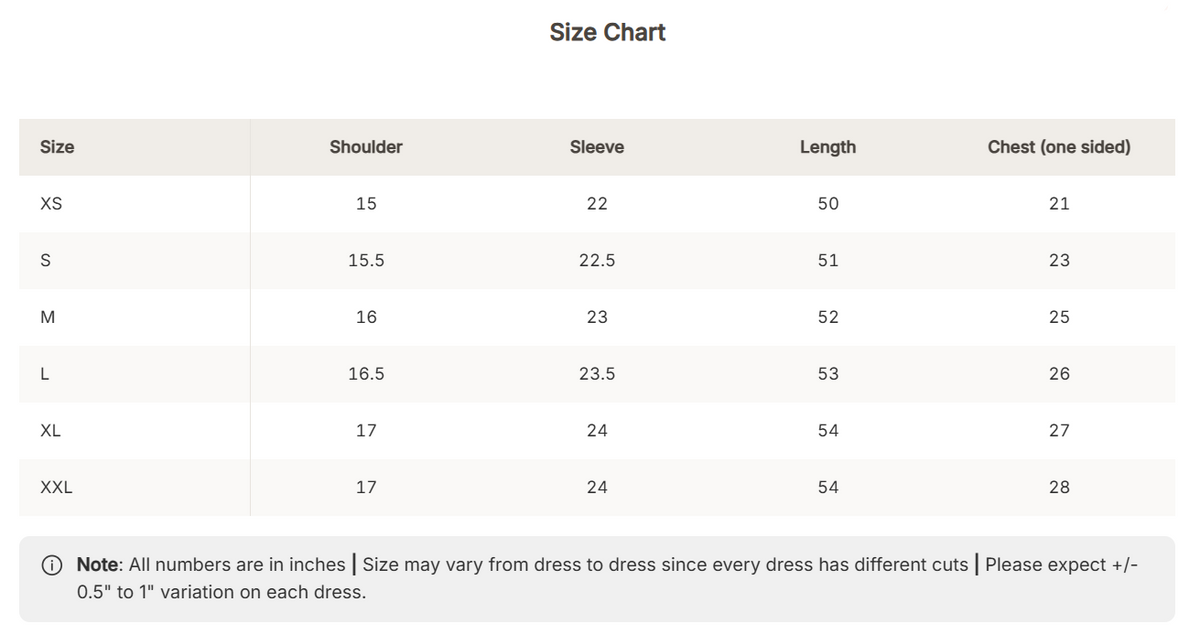1200x634 pixels.
Task: Select the XL size row label
Action: [x=51, y=431]
